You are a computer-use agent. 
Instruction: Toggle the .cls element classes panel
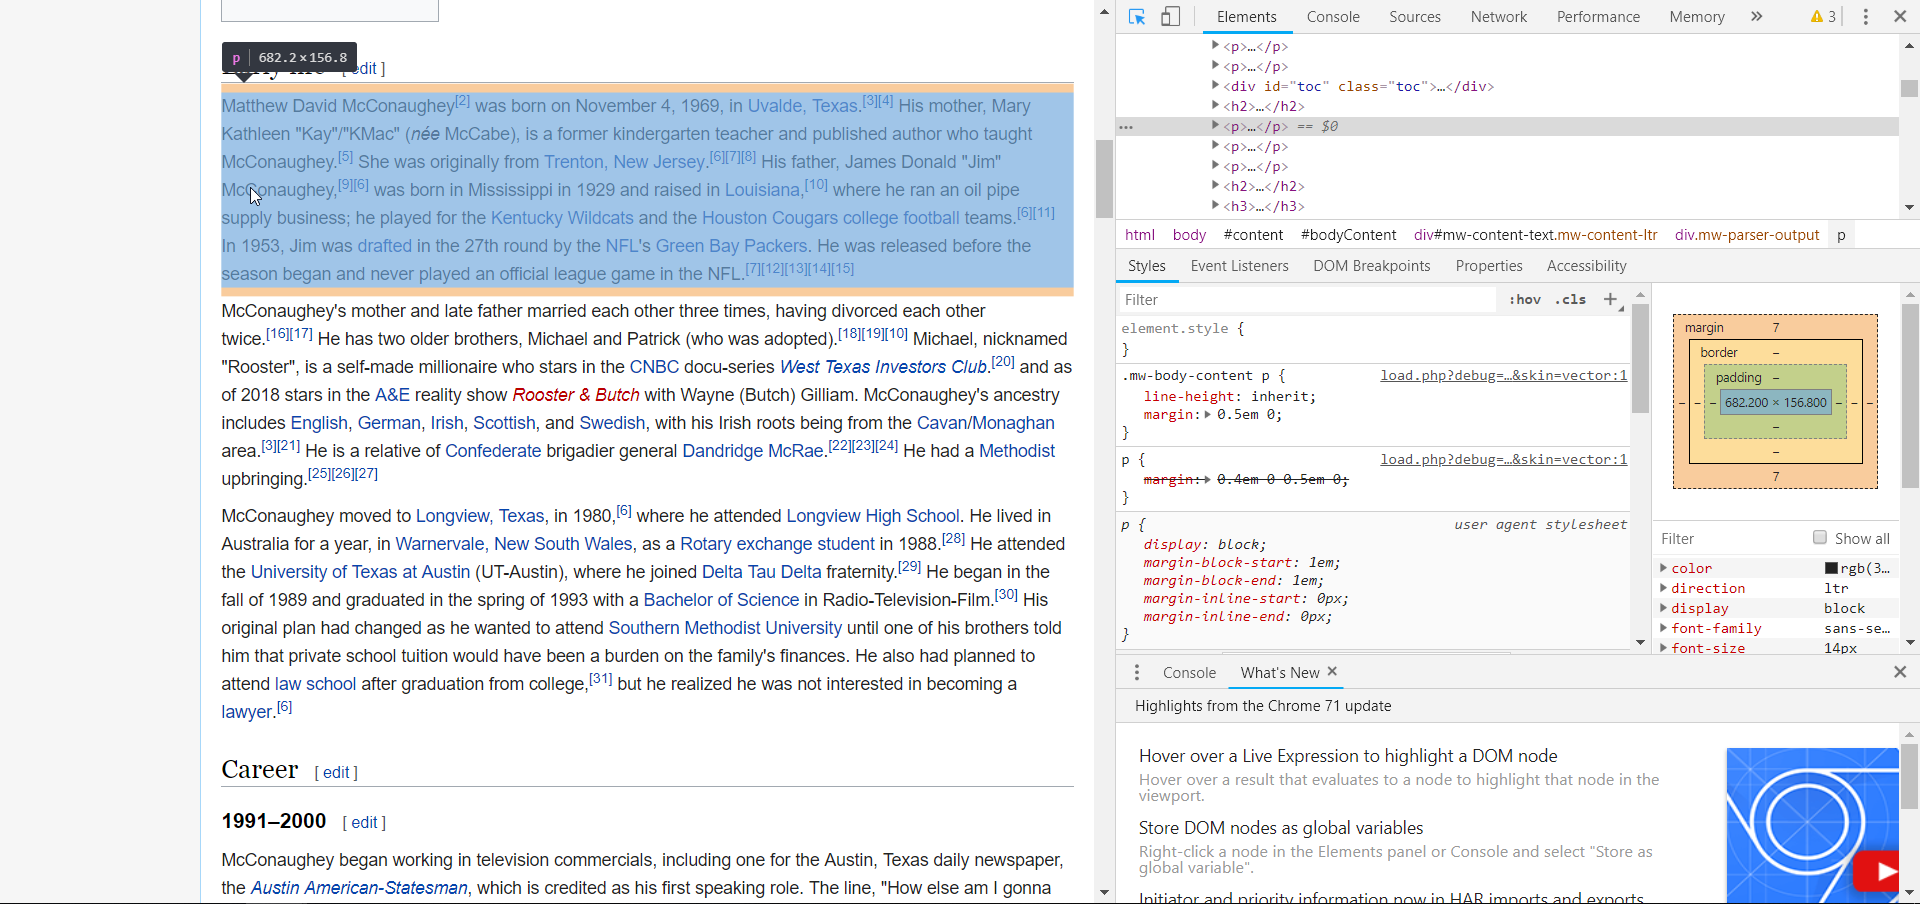(x=1571, y=299)
